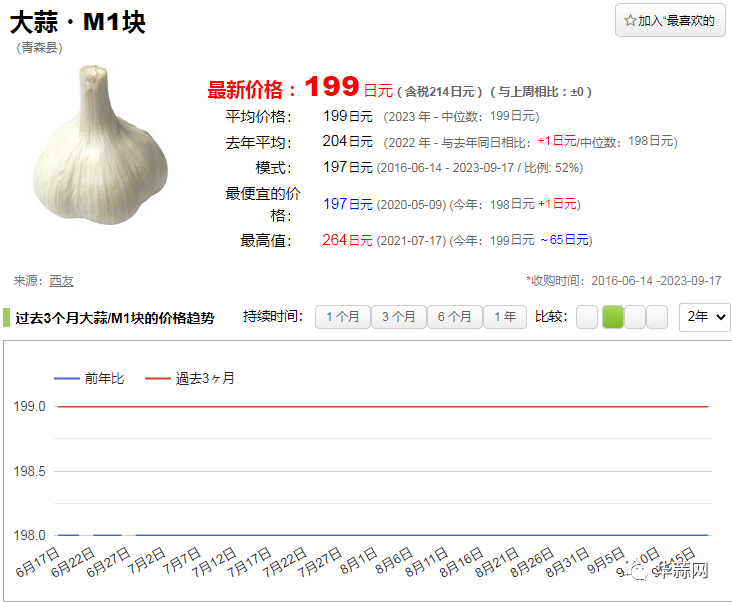Toggle 前年比 legend entry
This screenshot has height=602, width=732.
[x=89, y=378]
